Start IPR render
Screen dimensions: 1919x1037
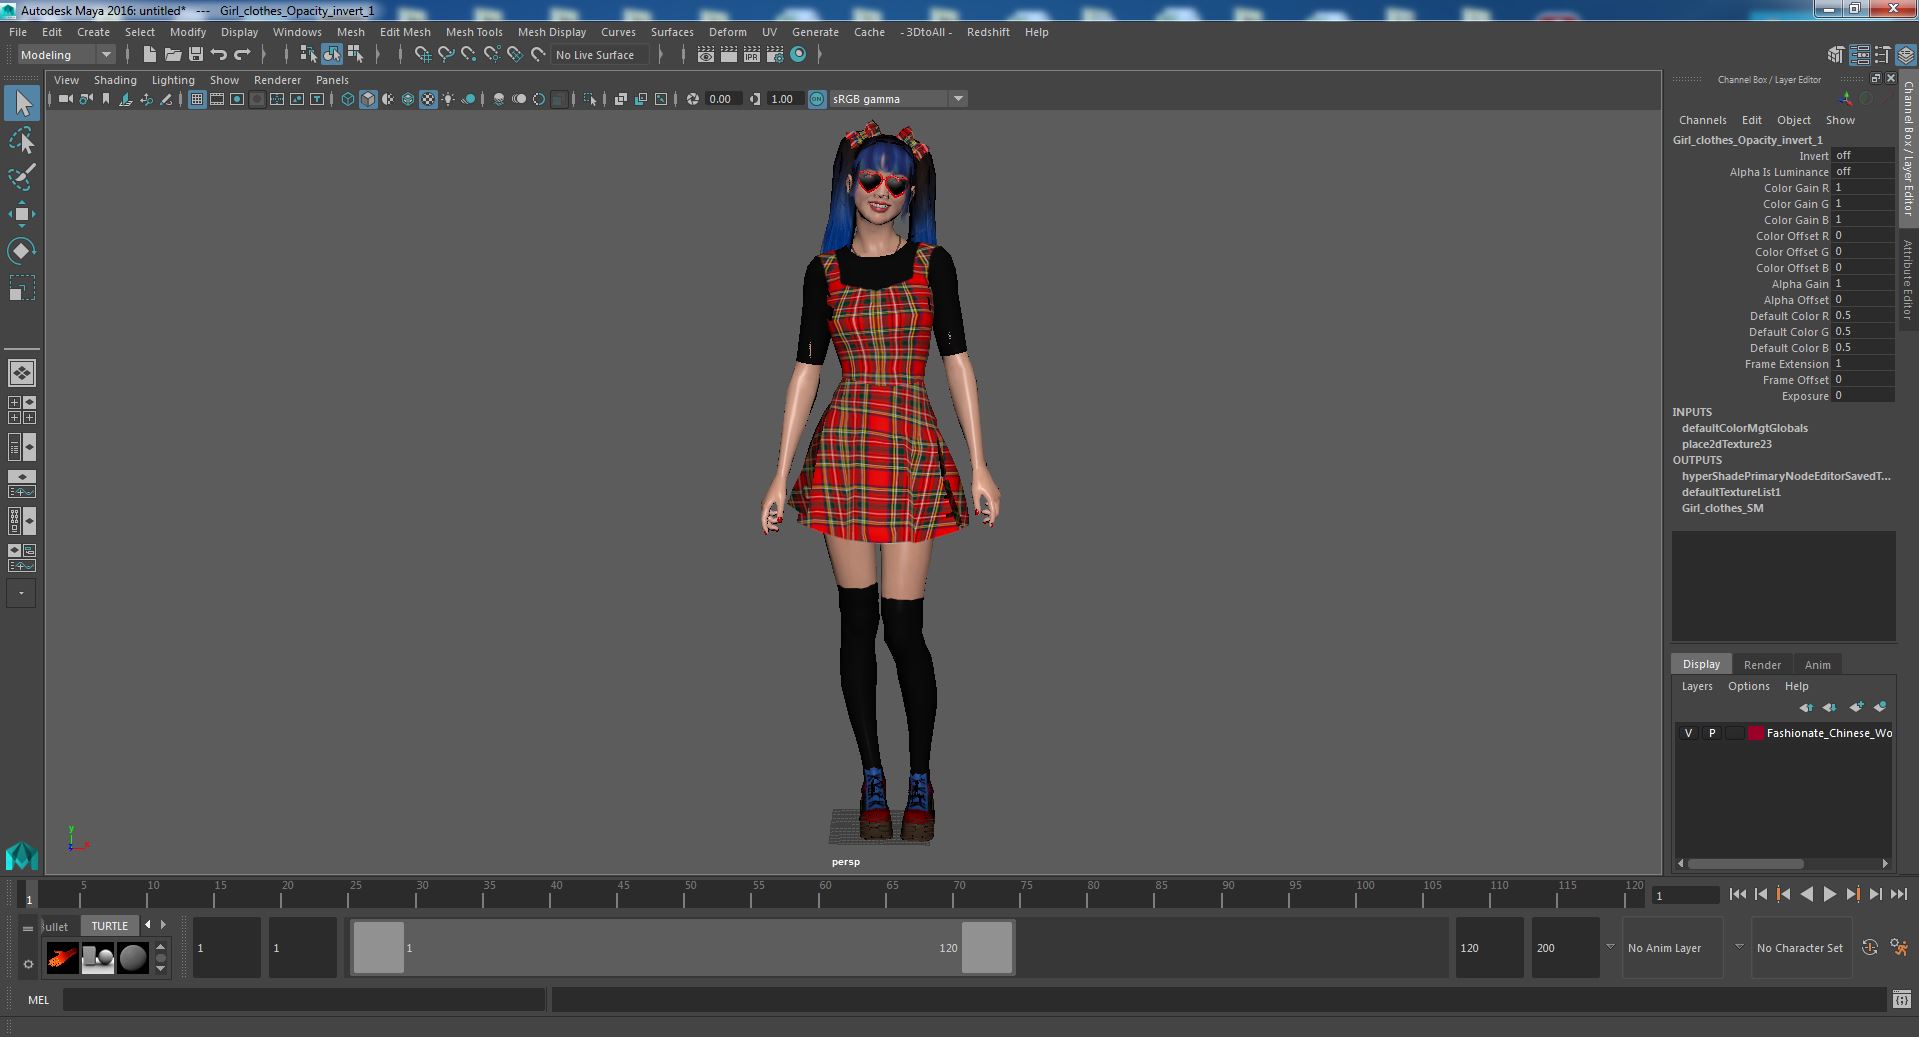pyautogui.click(x=751, y=55)
